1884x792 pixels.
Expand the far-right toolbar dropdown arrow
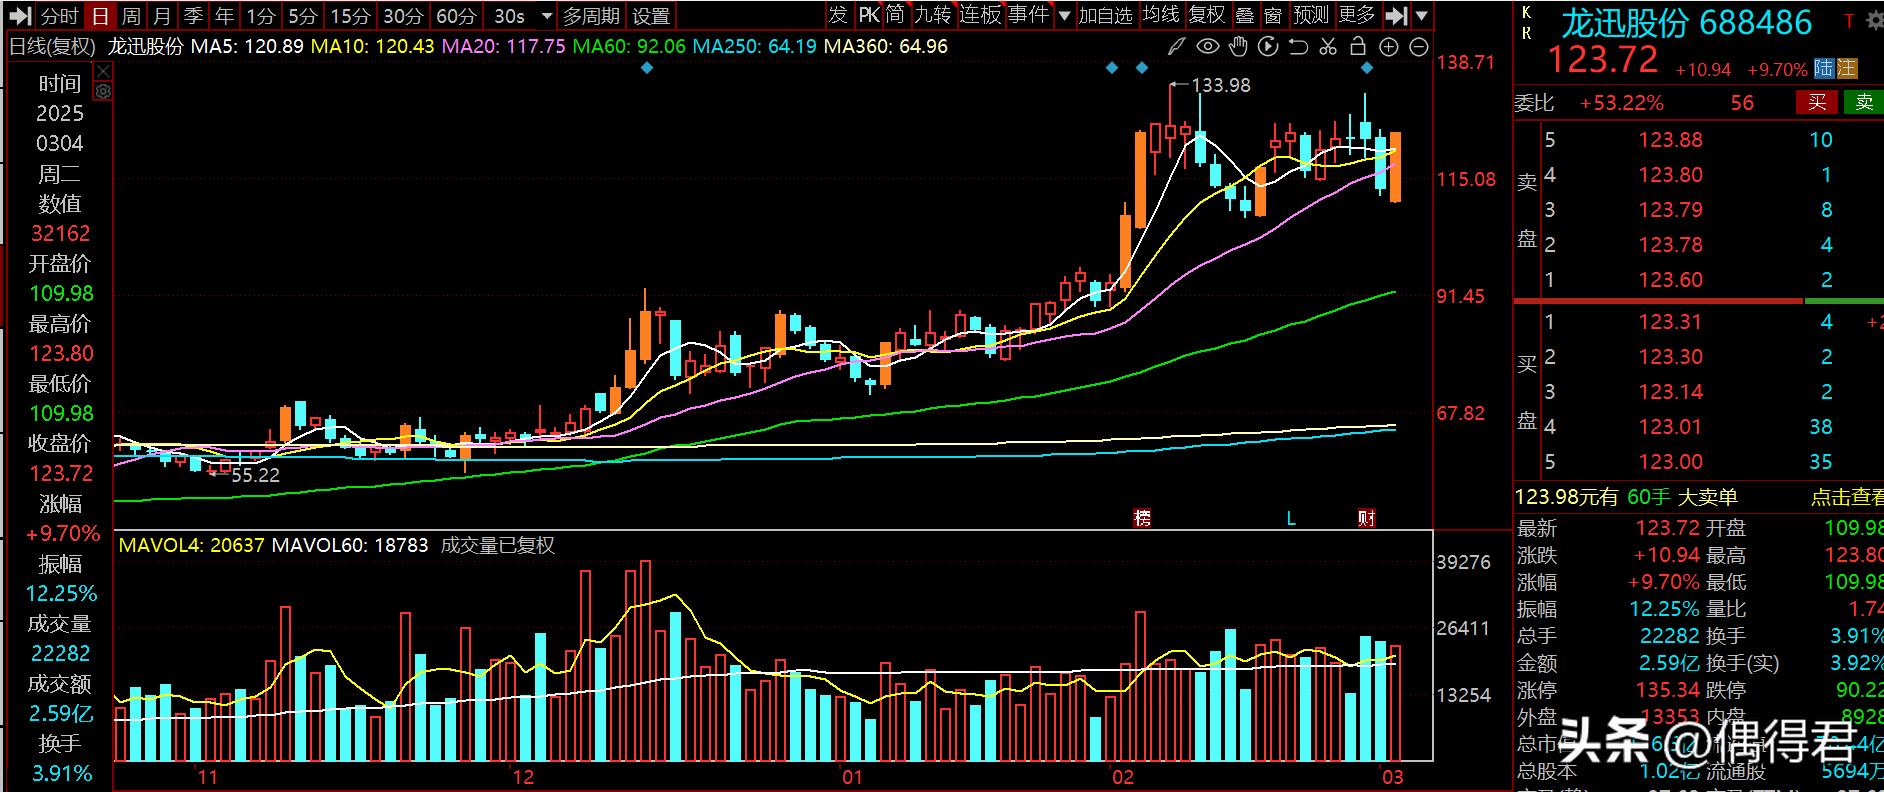click(x=1421, y=16)
